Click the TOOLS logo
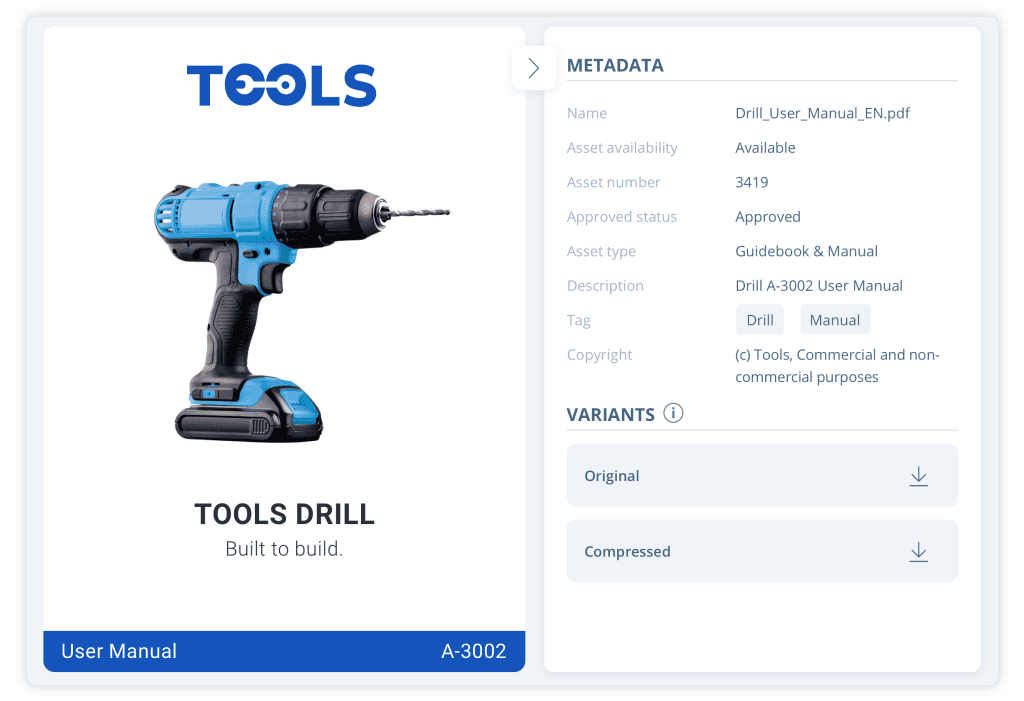The width and height of the screenshot is (1024, 701). (281, 85)
